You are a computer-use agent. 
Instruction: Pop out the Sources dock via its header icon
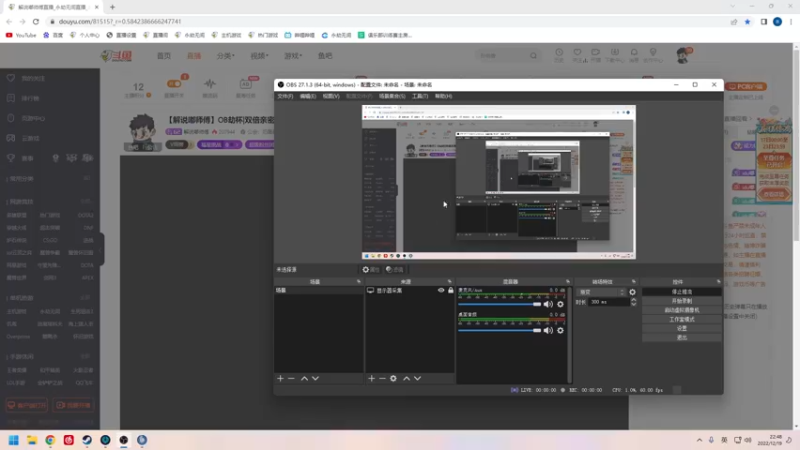pyautogui.click(x=449, y=282)
